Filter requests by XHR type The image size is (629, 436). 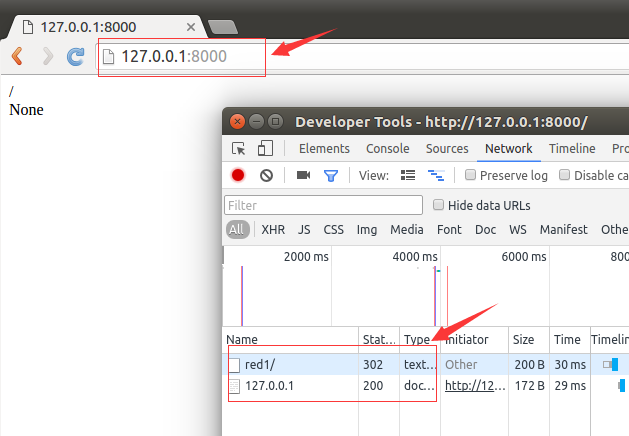(x=273, y=230)
